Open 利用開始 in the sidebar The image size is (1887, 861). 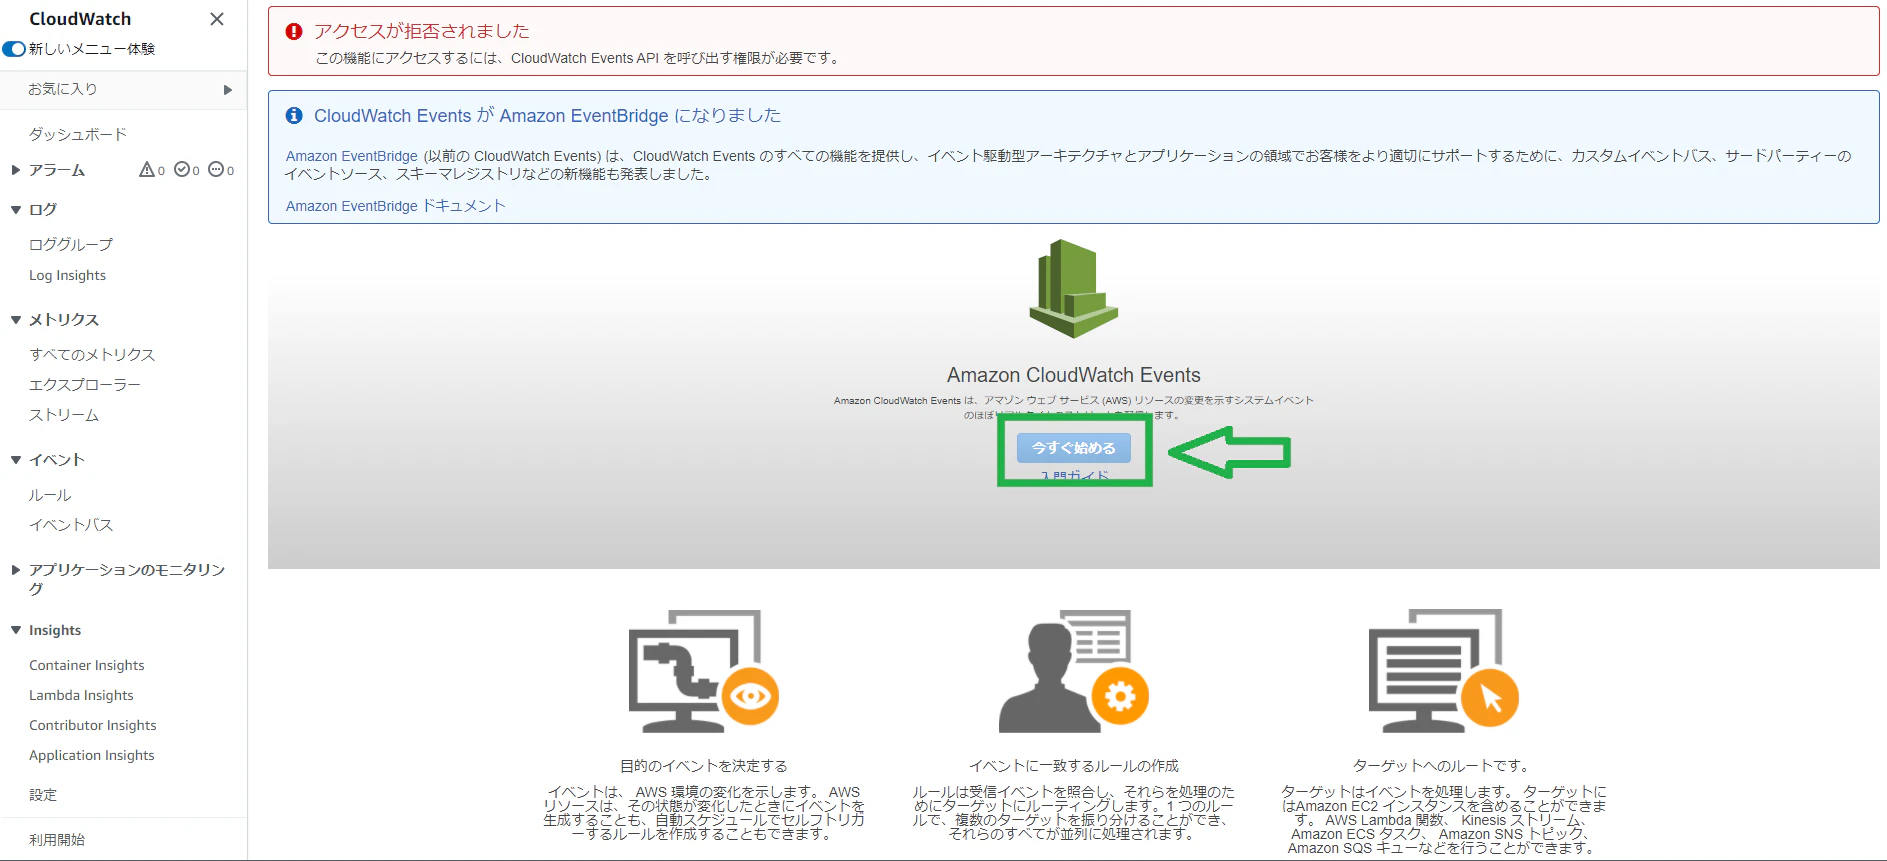click(x=57, y=839)
